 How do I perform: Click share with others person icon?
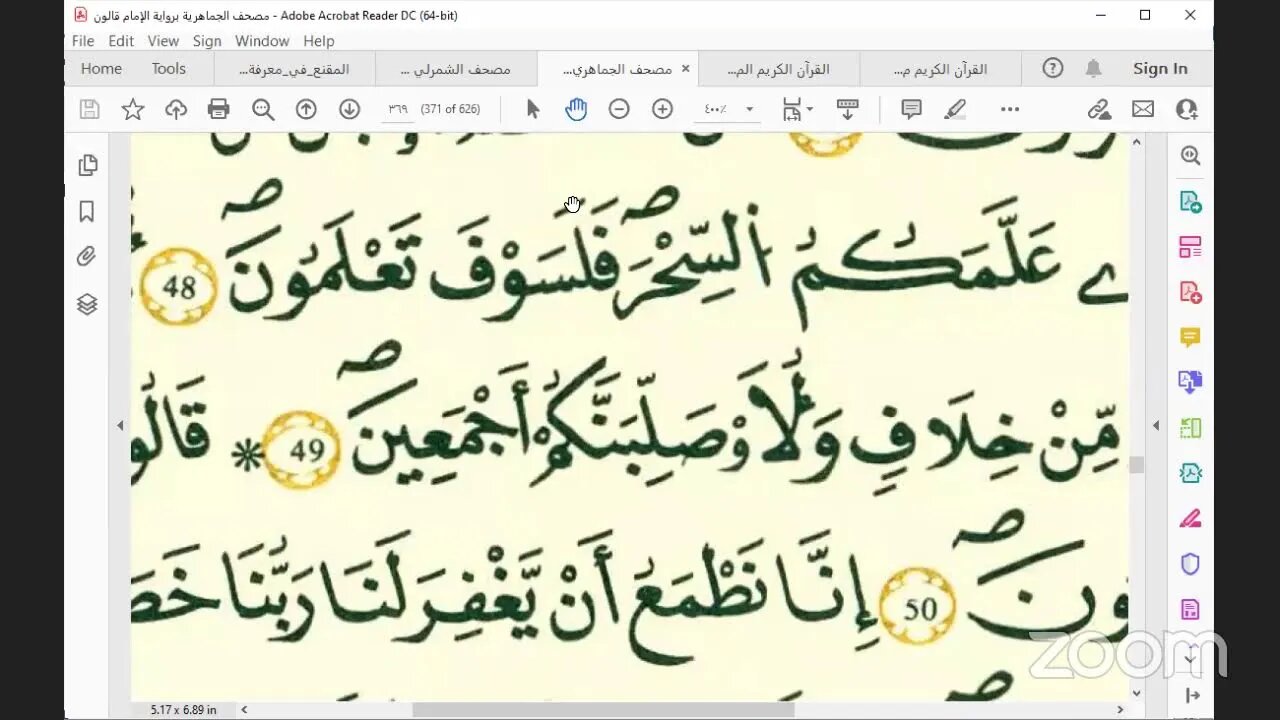pos(1187,109)
